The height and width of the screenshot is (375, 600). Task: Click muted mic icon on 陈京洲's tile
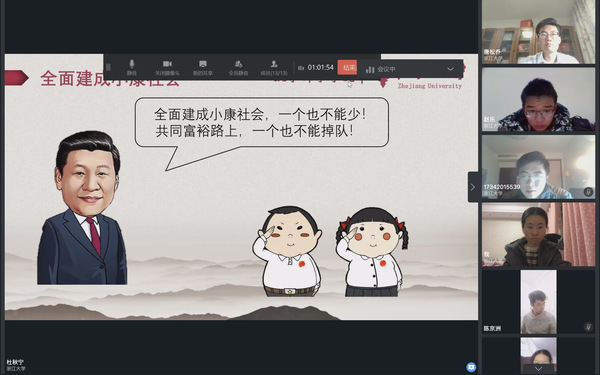coord(588,326)
